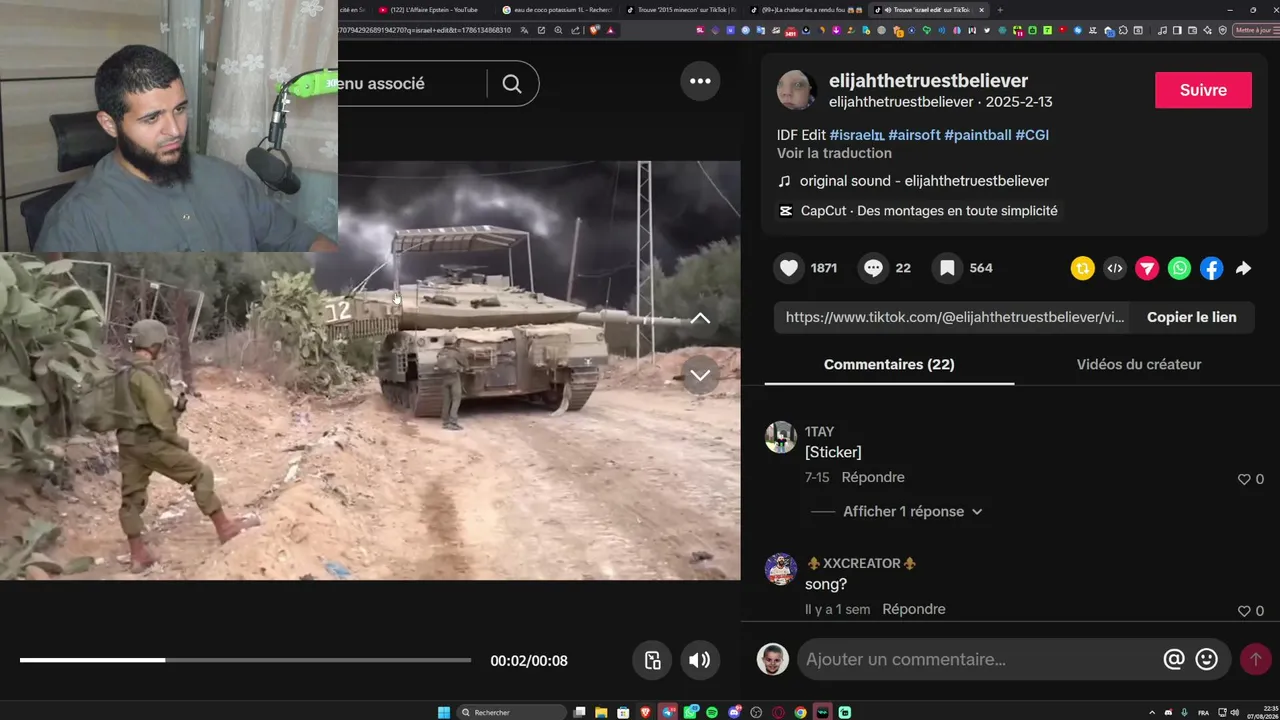
Task: Bookmark the video with the save icon
Action: click(x=947, y=268)
